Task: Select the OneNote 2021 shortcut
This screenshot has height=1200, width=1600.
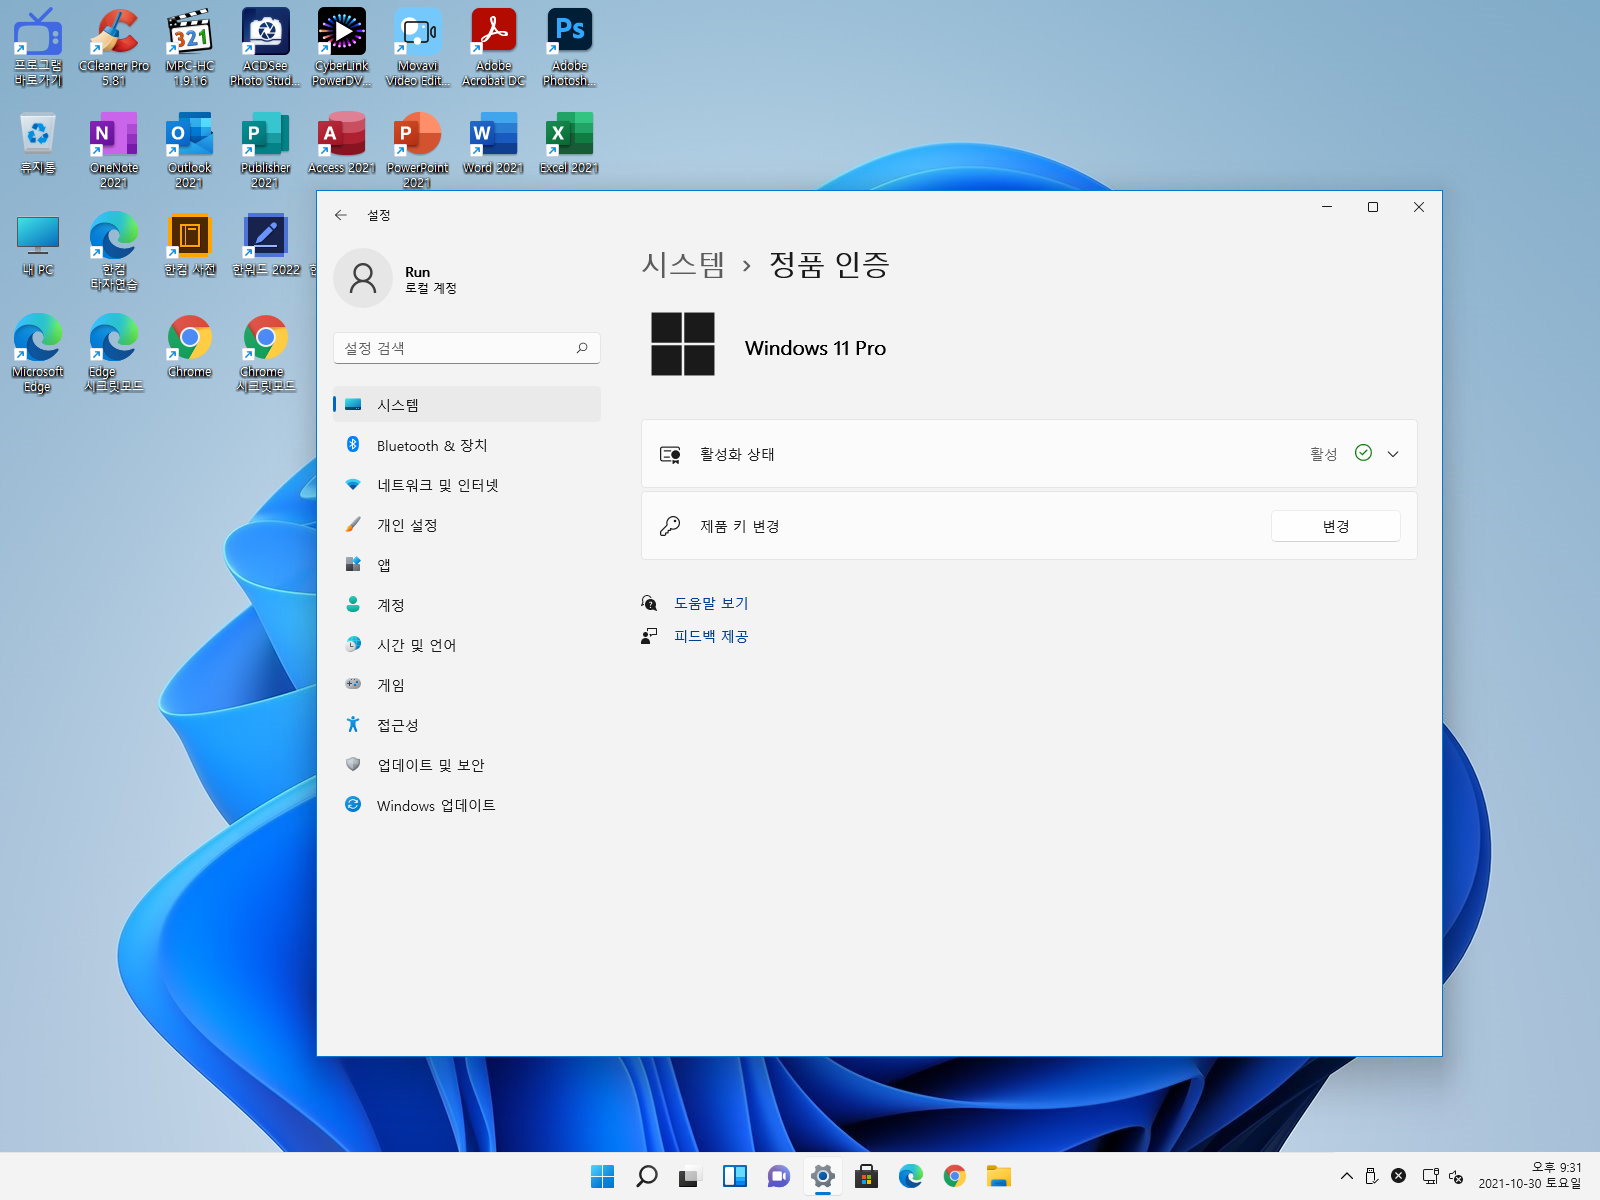Action: coord(114,150)
